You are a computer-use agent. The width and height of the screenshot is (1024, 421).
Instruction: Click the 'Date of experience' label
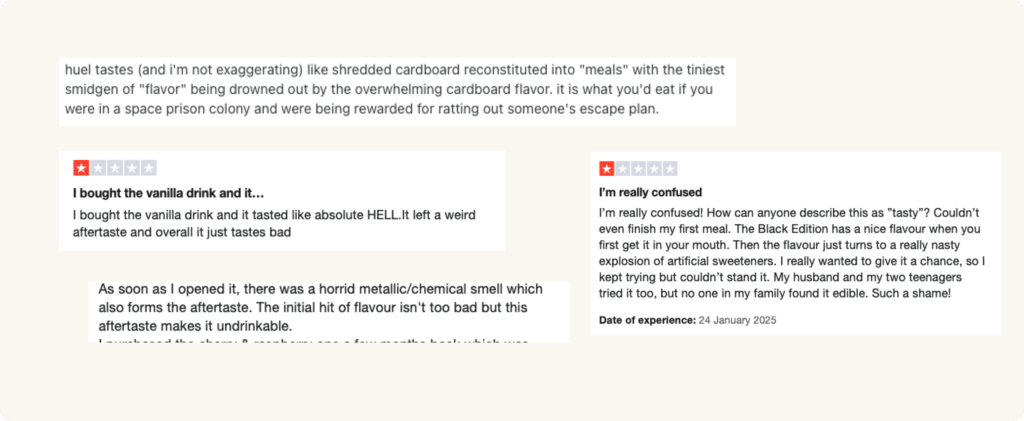coord(648,320)
